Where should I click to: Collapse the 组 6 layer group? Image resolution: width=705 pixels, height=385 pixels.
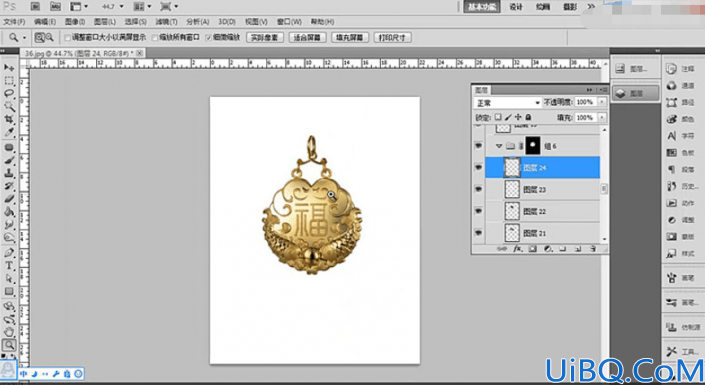[x=499, y=146]
